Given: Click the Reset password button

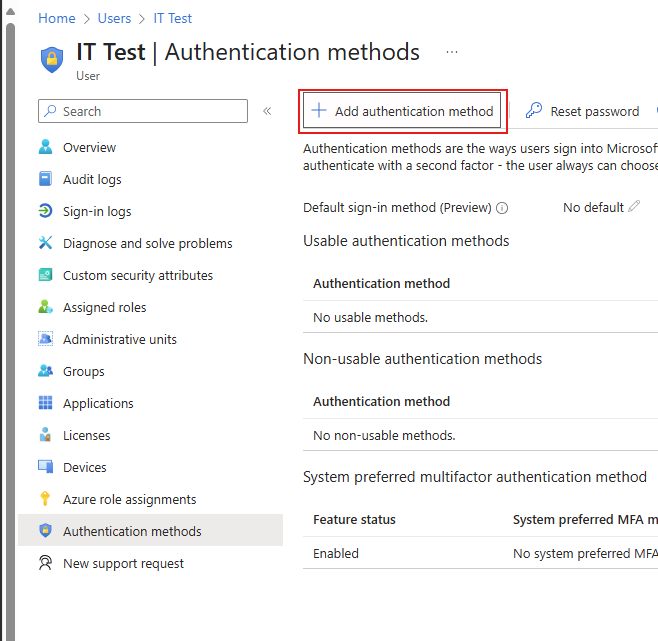Looking at the screenshot, I should (x=583, y=111).
